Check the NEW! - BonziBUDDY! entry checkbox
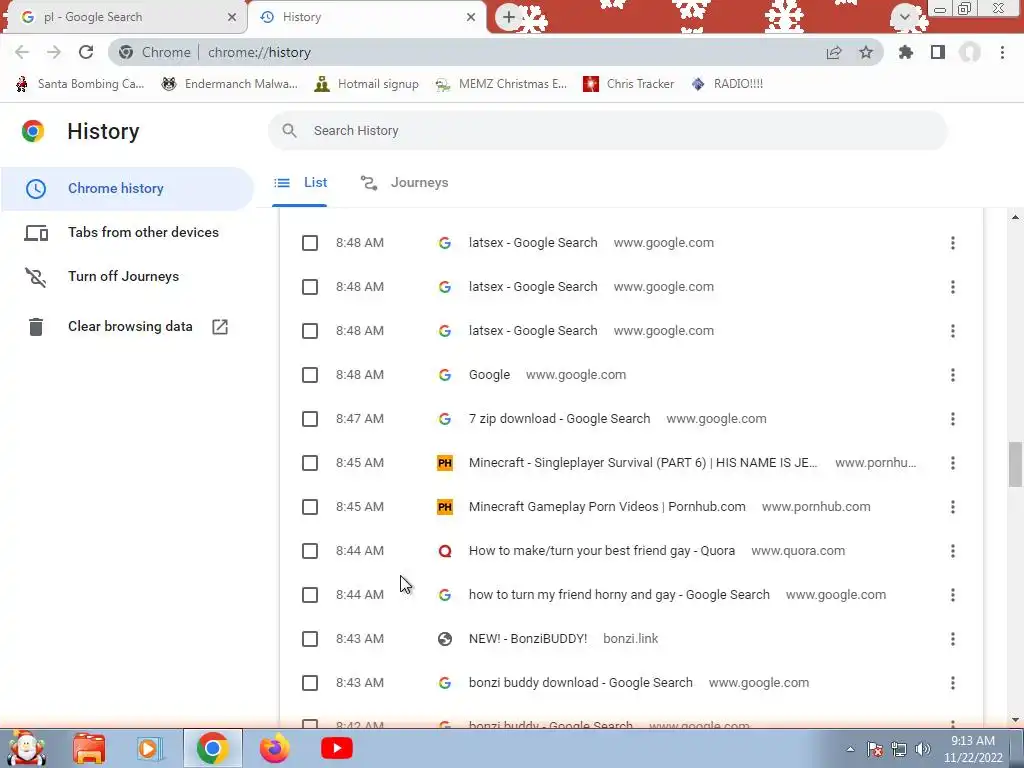This screenshot has height=768, width=1024. point(310,639)
